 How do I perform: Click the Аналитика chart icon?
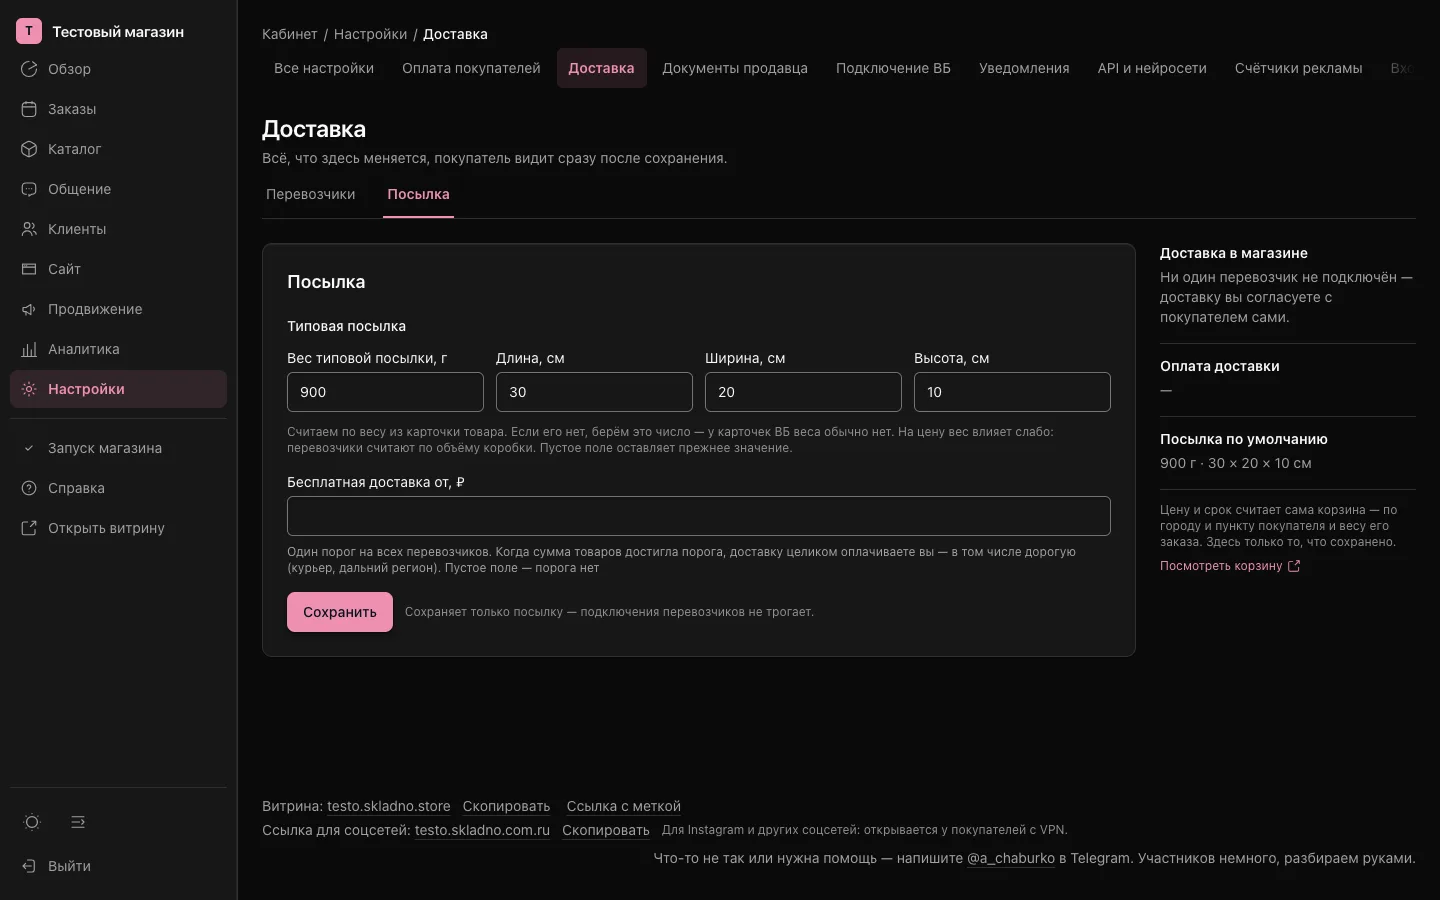point(29,349)
